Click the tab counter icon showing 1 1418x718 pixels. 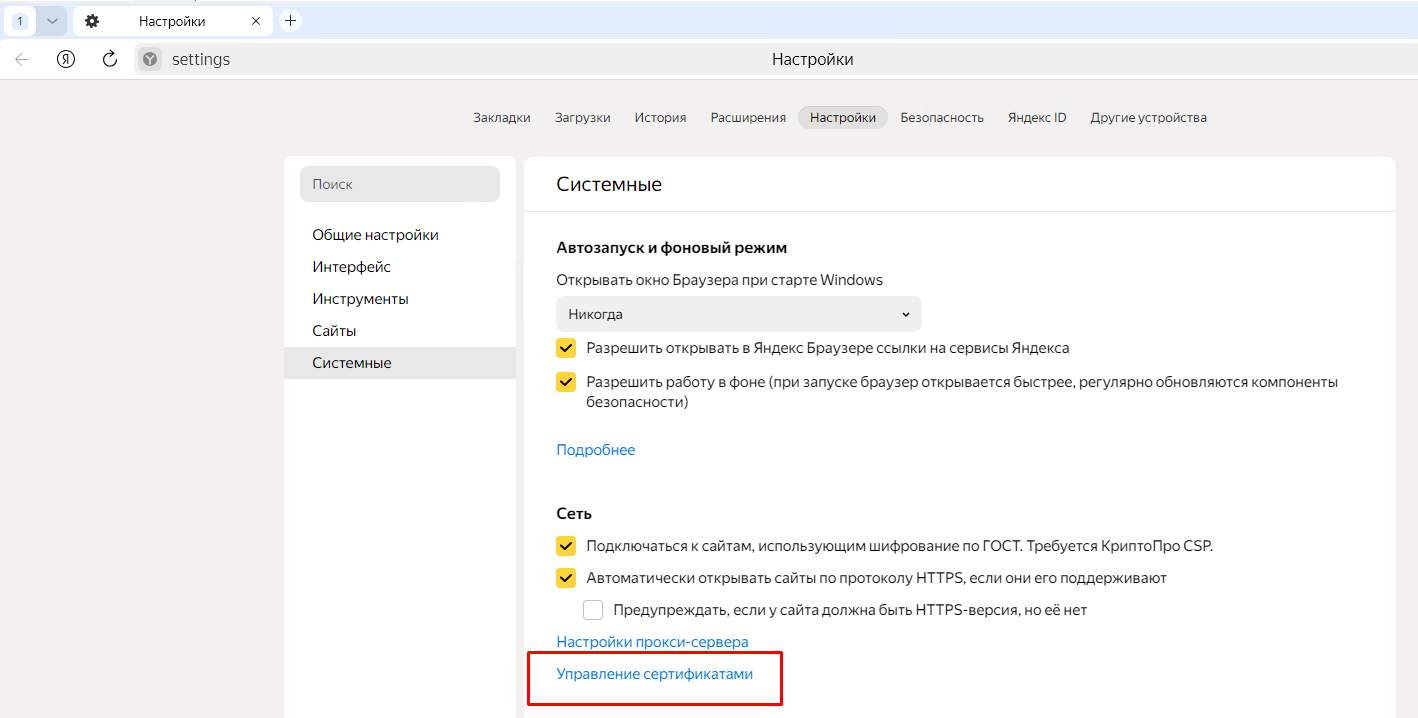click(x=20, y=21)
